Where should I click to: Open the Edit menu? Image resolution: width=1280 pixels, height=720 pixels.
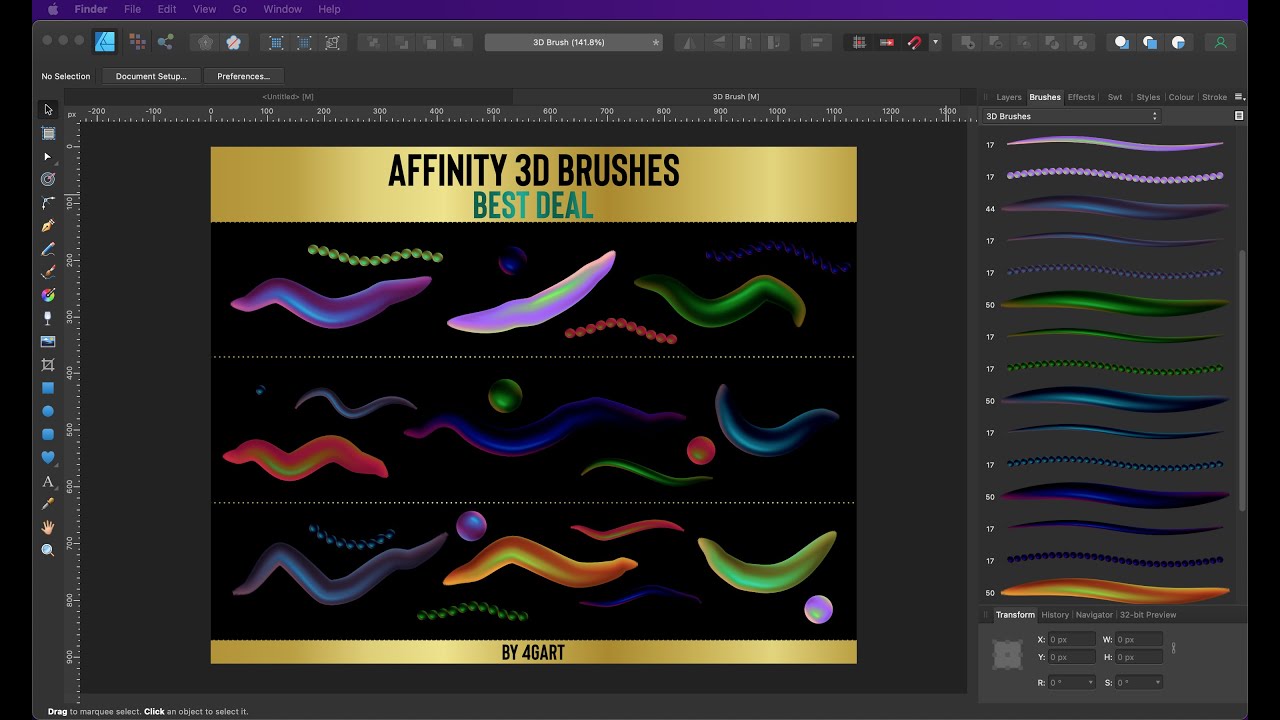(167, 9)
